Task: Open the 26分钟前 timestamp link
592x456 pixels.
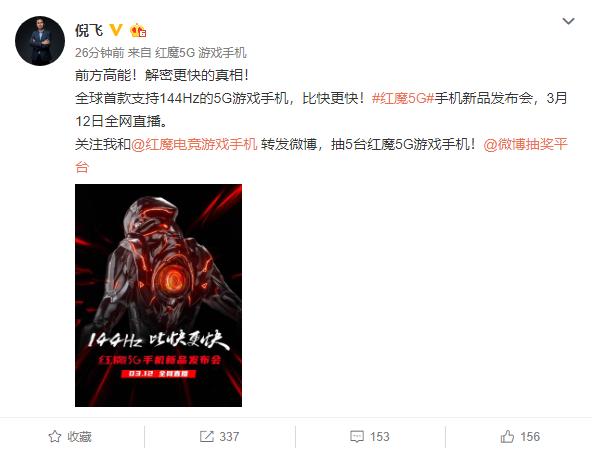Action: click(x=99, y=52)
